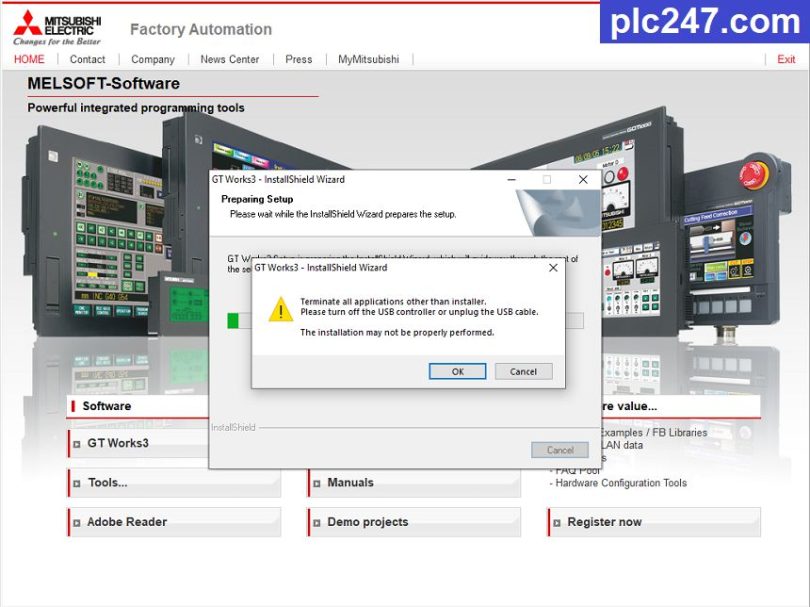Open Tools... using its square arrow icon
Screen dimensions: 810x607
coord(77,482)
